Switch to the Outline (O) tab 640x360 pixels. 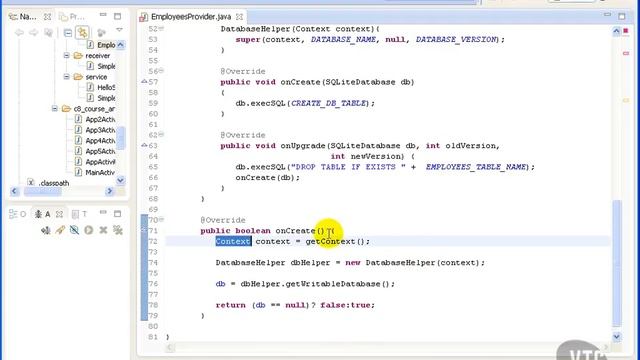click(18, 214)
